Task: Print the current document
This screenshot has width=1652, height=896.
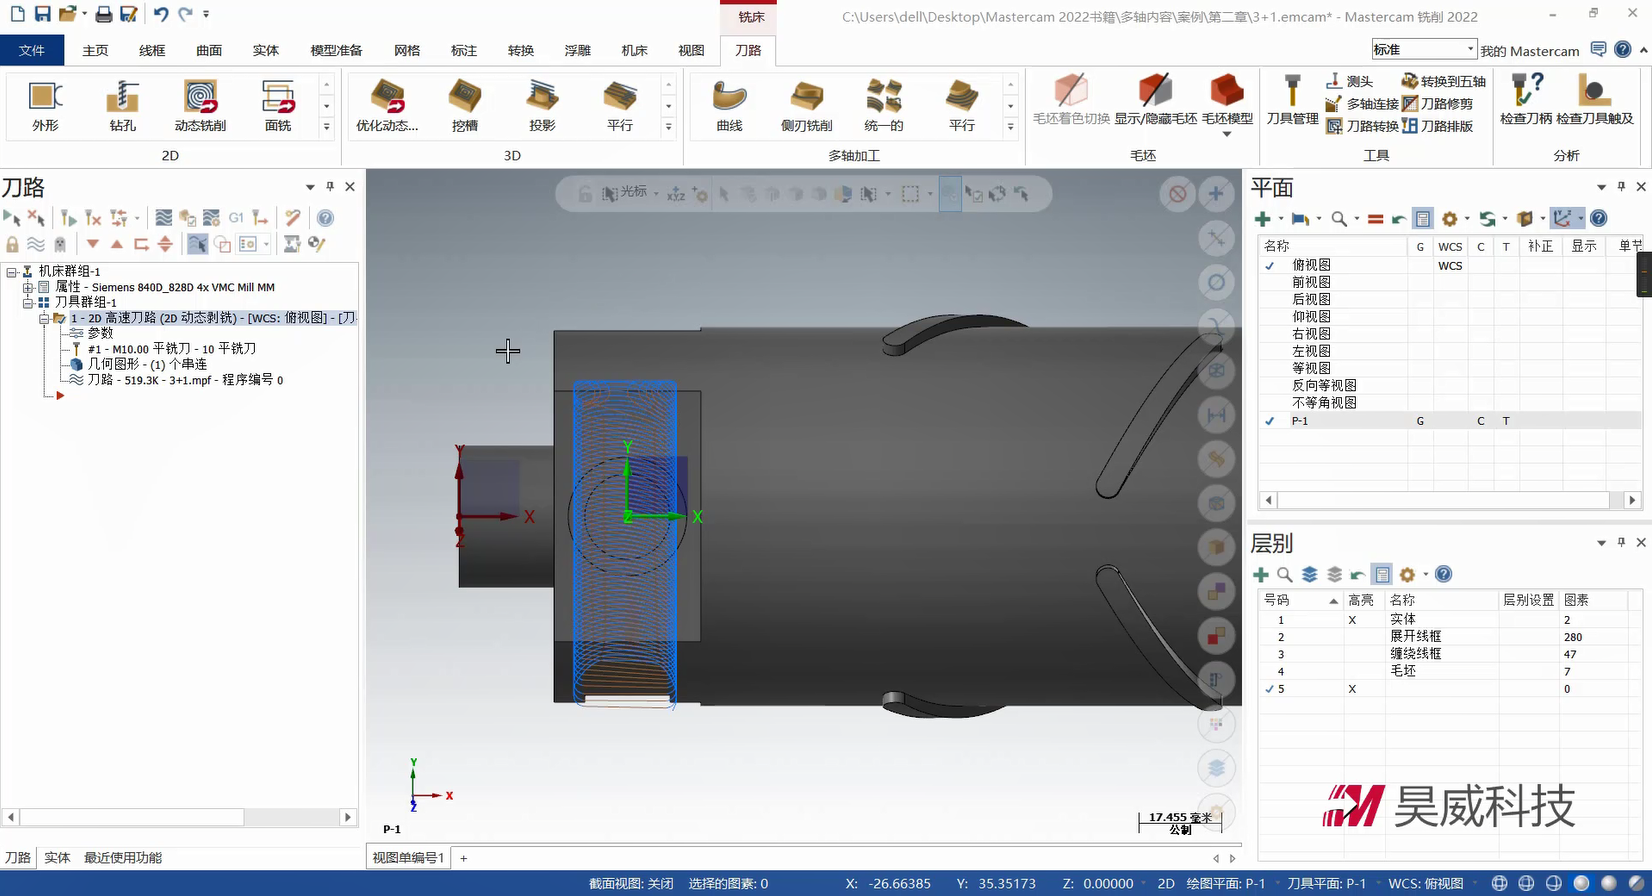Action: coord(103,14)
